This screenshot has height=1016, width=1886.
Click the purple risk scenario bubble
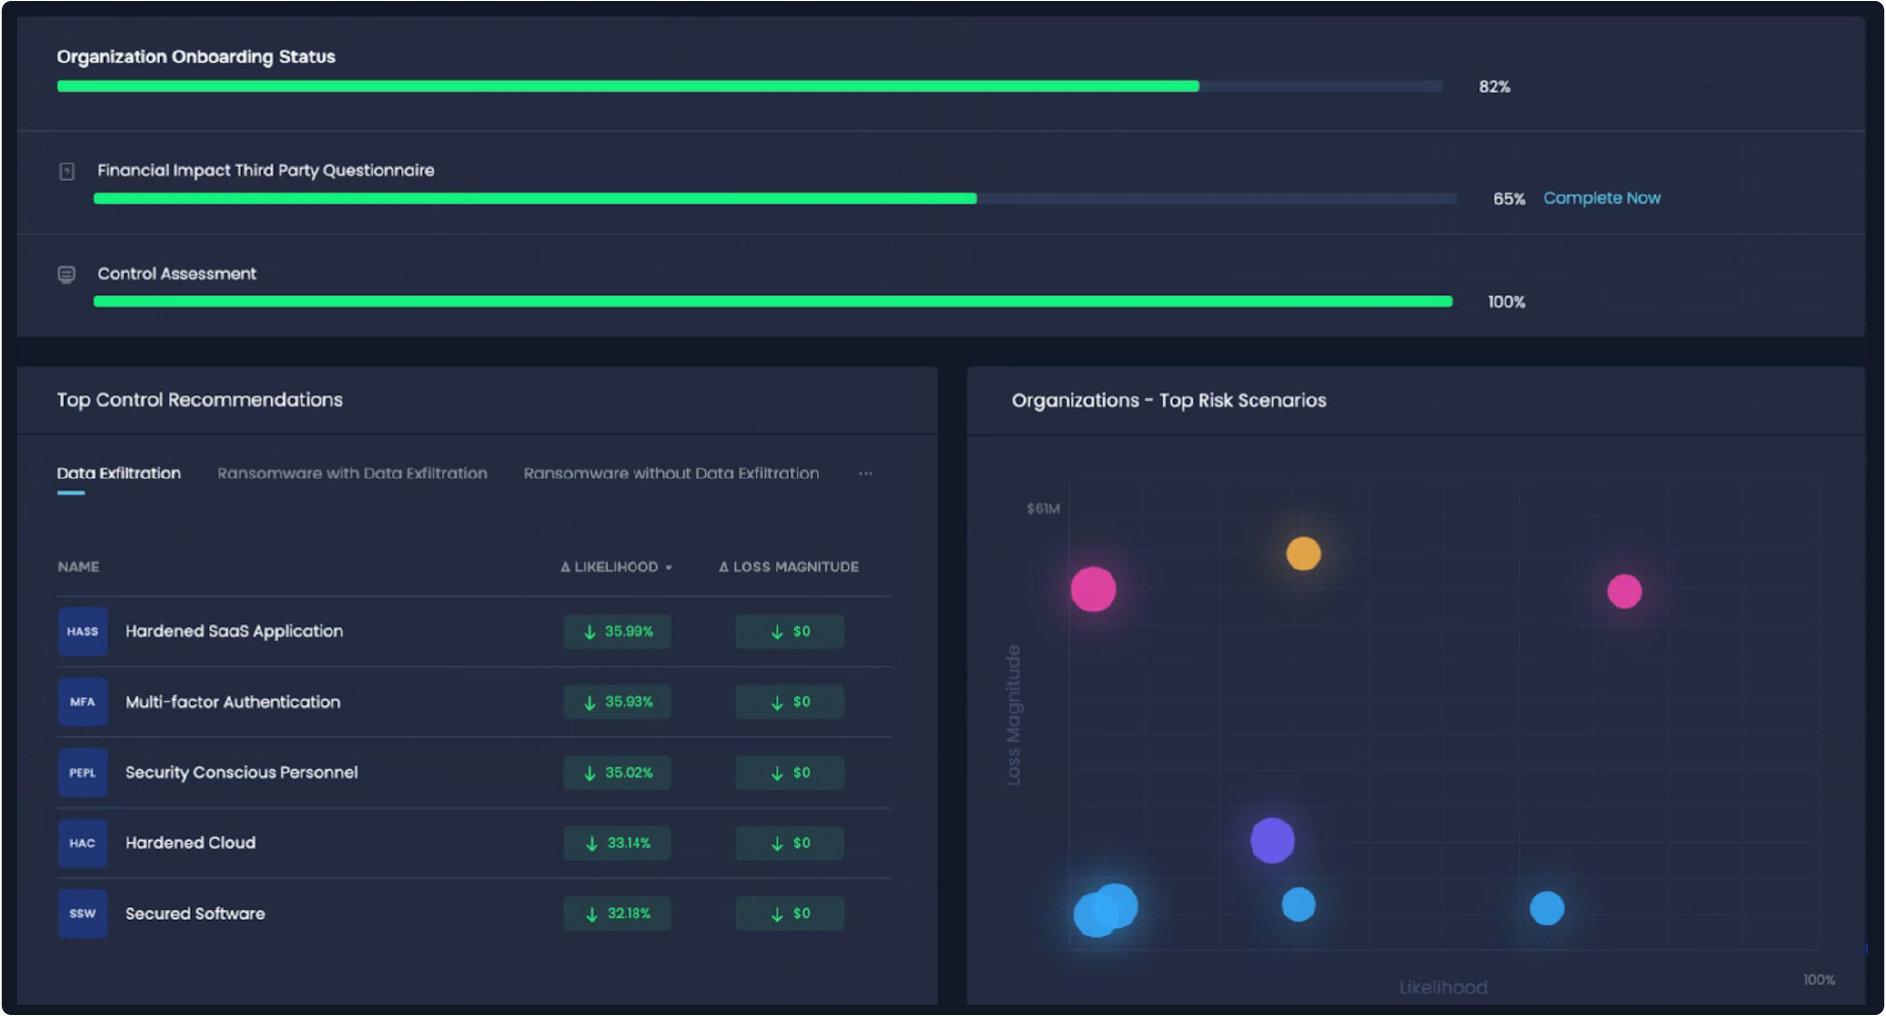coord(1272,840)
